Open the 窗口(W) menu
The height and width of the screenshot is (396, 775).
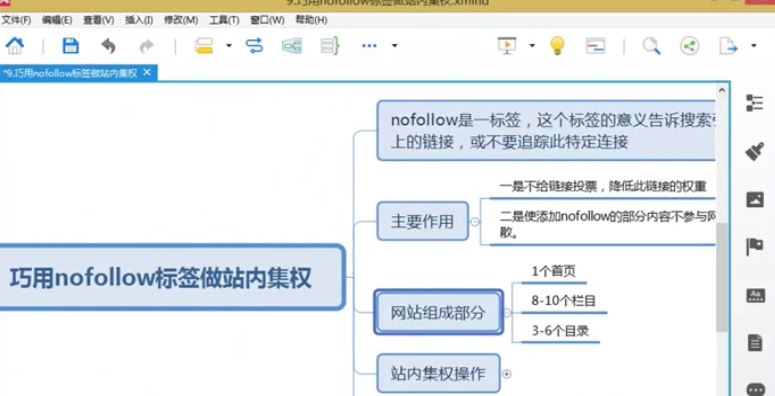pyautogui.click(x=267, y=20)
